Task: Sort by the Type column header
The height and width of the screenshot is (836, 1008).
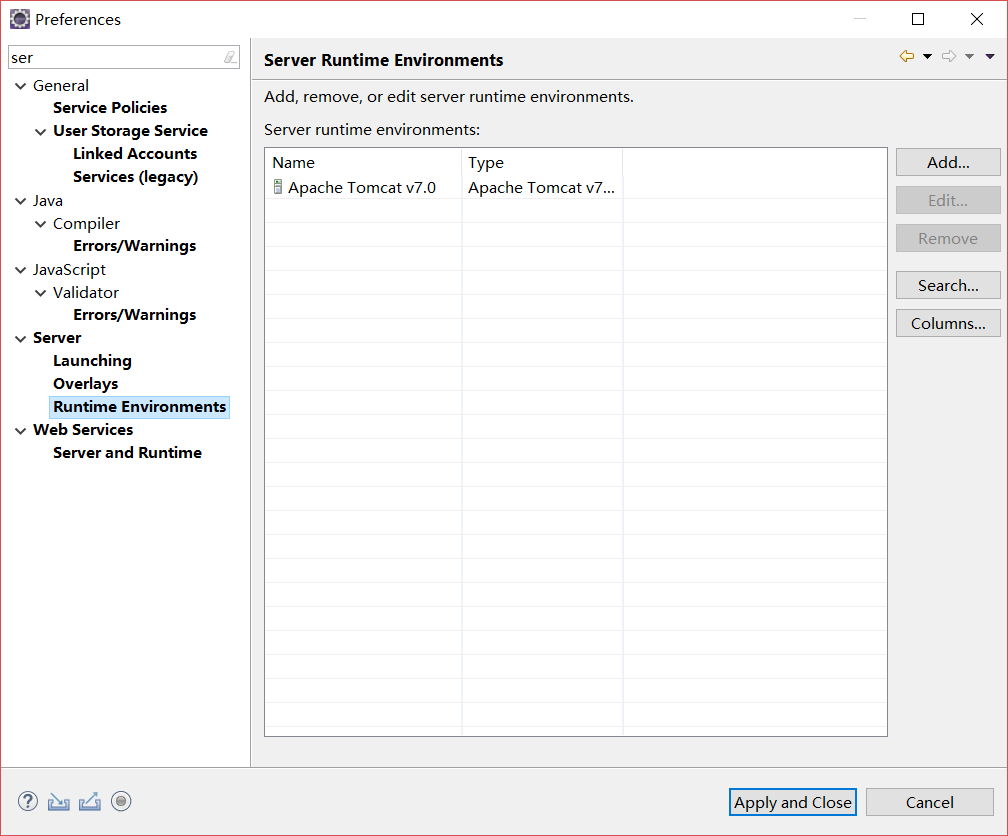Action: tap(542, 163)
